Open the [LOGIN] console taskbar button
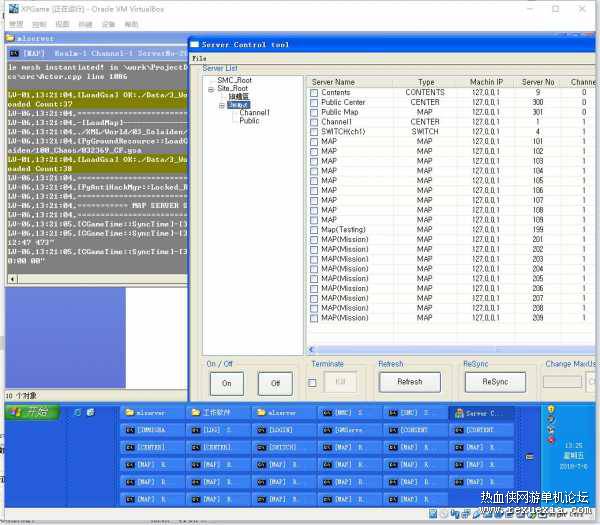600x525 pixels. 284,430
